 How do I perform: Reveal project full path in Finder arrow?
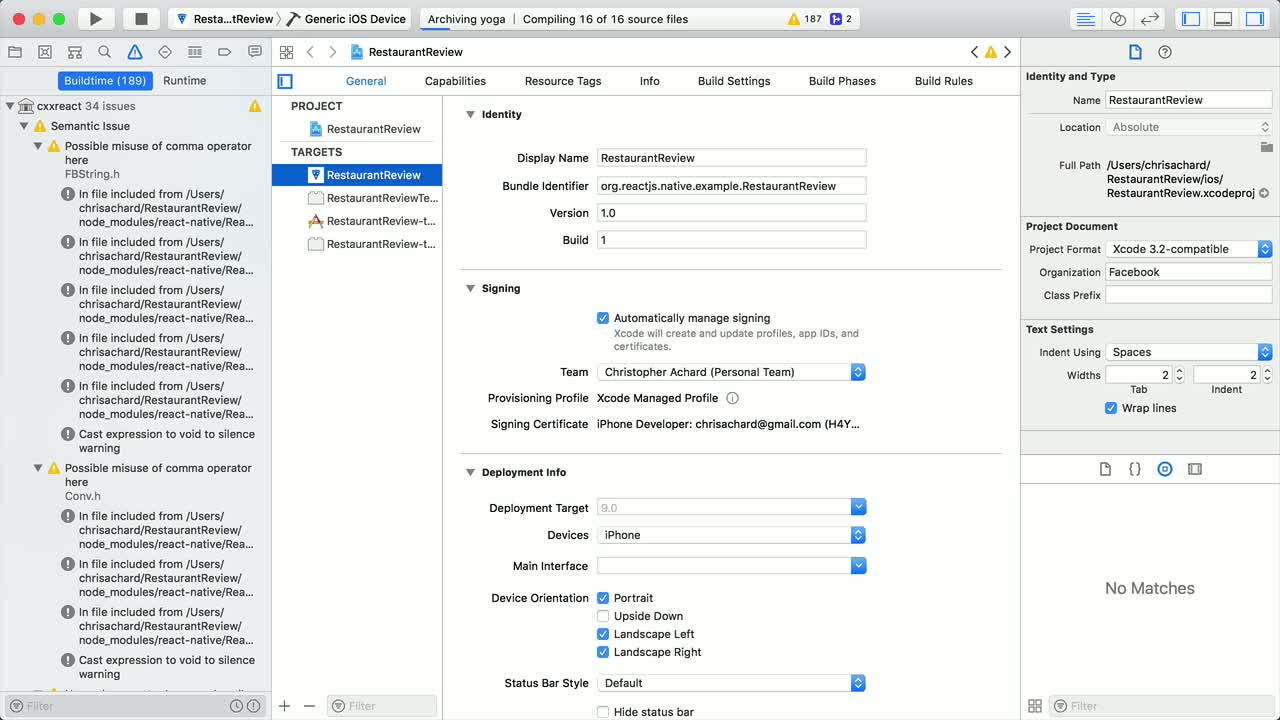[x=1264, y=193]
